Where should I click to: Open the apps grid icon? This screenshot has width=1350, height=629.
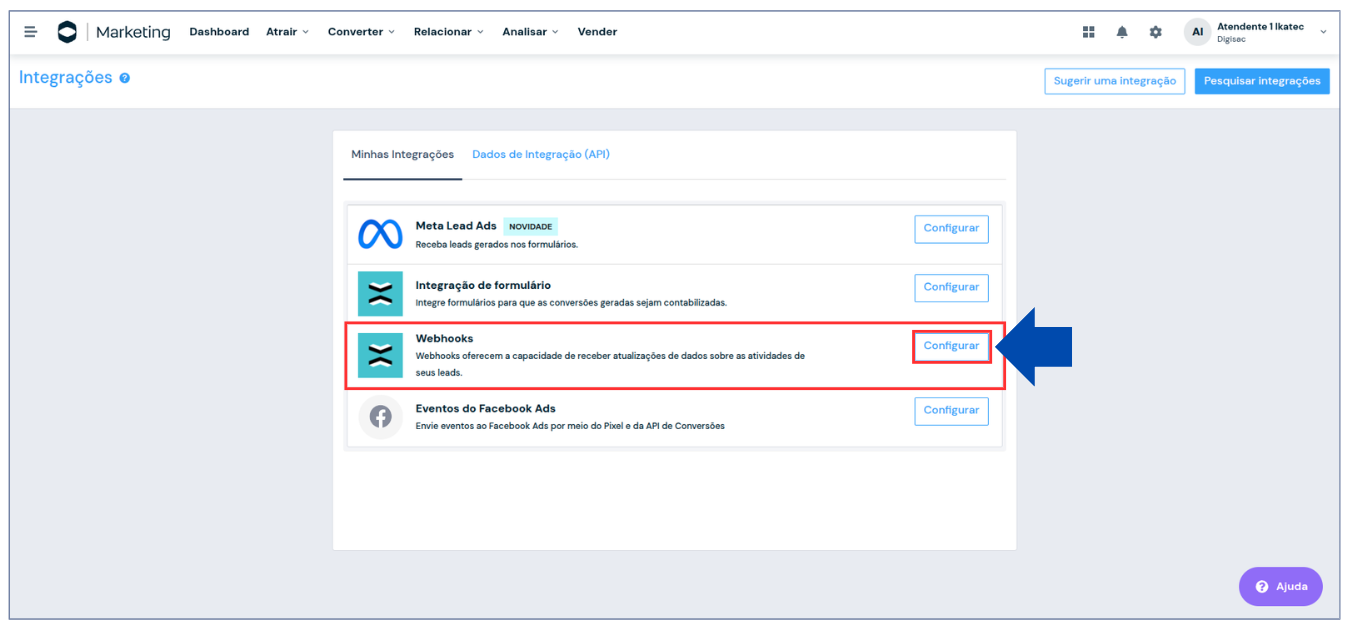pyautogui.click(x=1089, y=32)
